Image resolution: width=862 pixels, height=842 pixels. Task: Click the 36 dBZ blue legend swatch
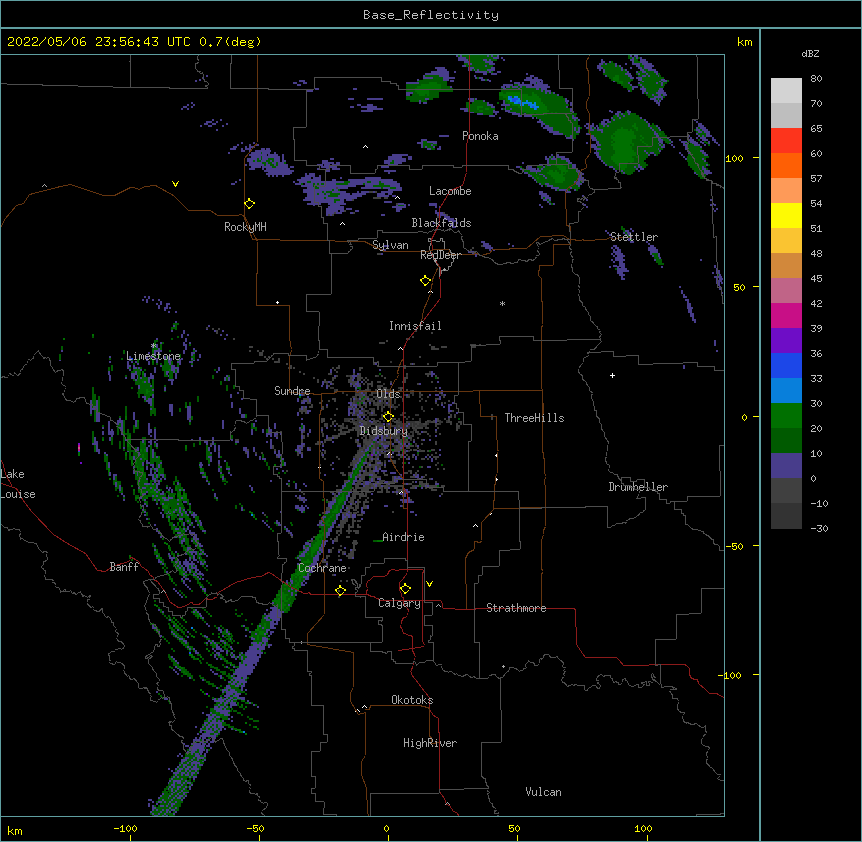point(786,365)
